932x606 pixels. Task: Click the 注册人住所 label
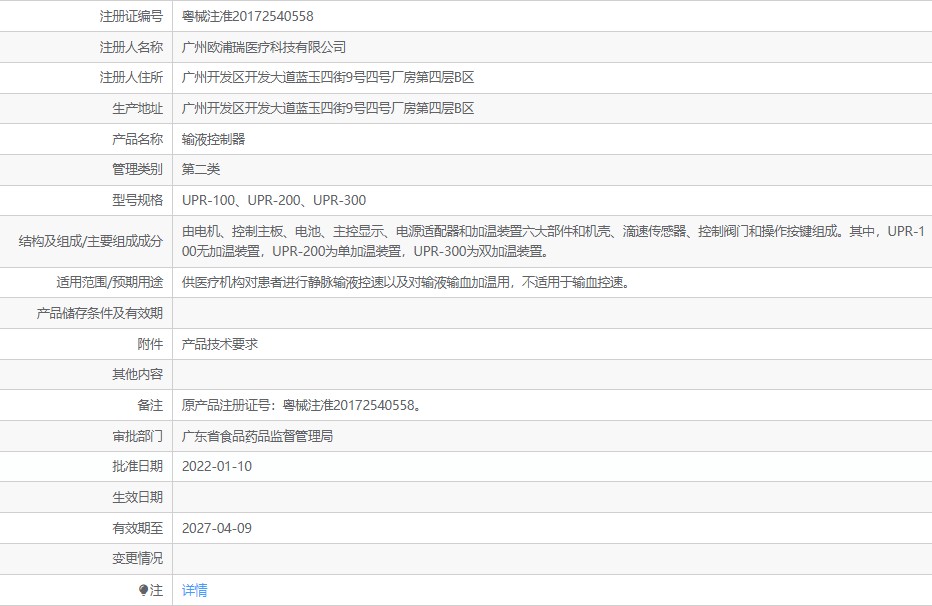pyautogui.click(x=131, y=77)
